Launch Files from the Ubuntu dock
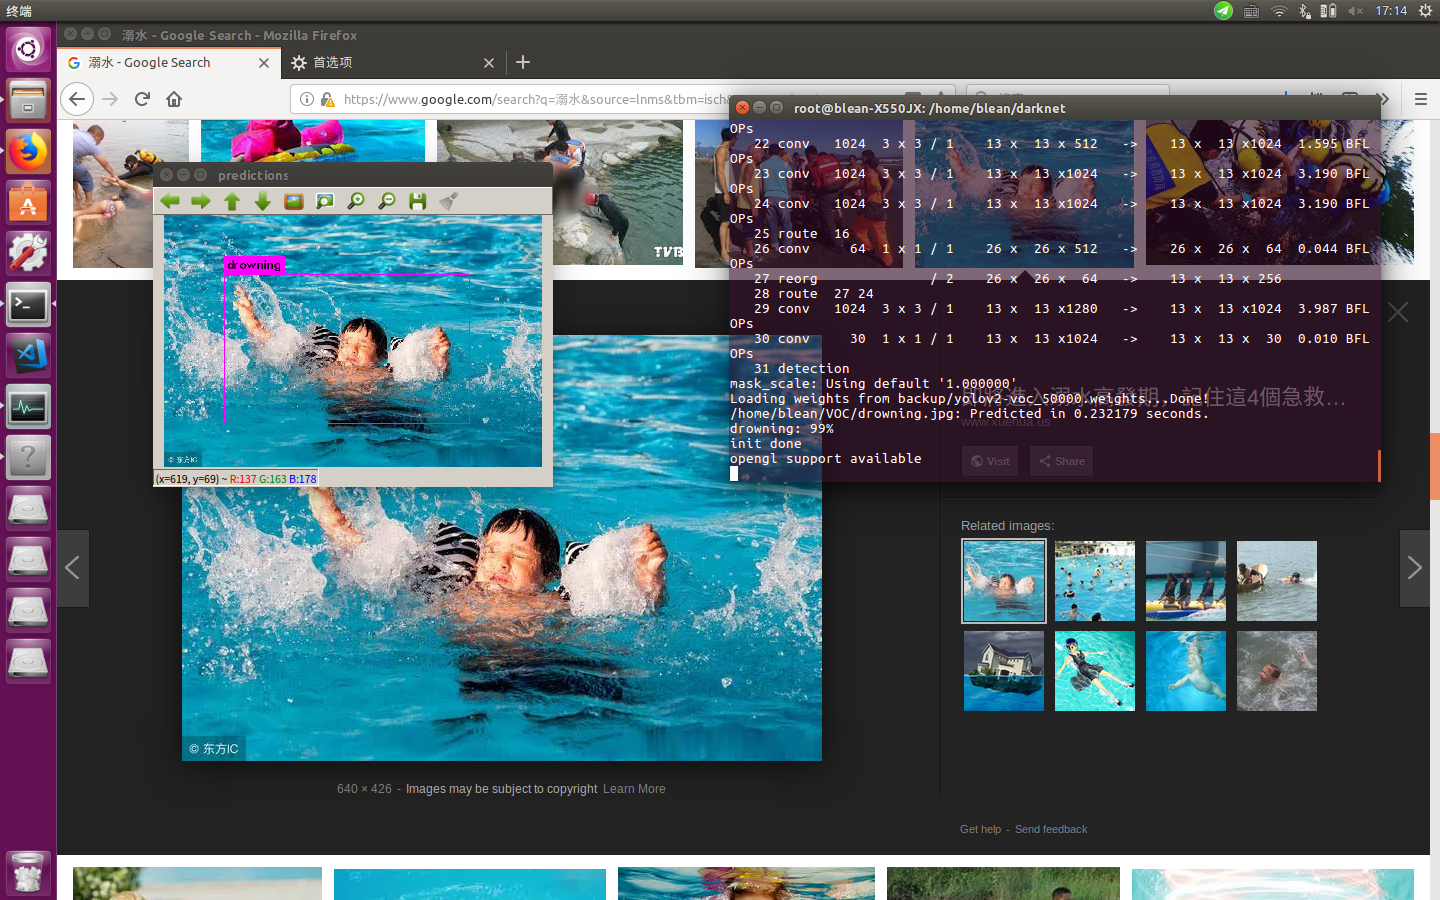Screen dimensions: 1440x900 (x=28, y=100)
